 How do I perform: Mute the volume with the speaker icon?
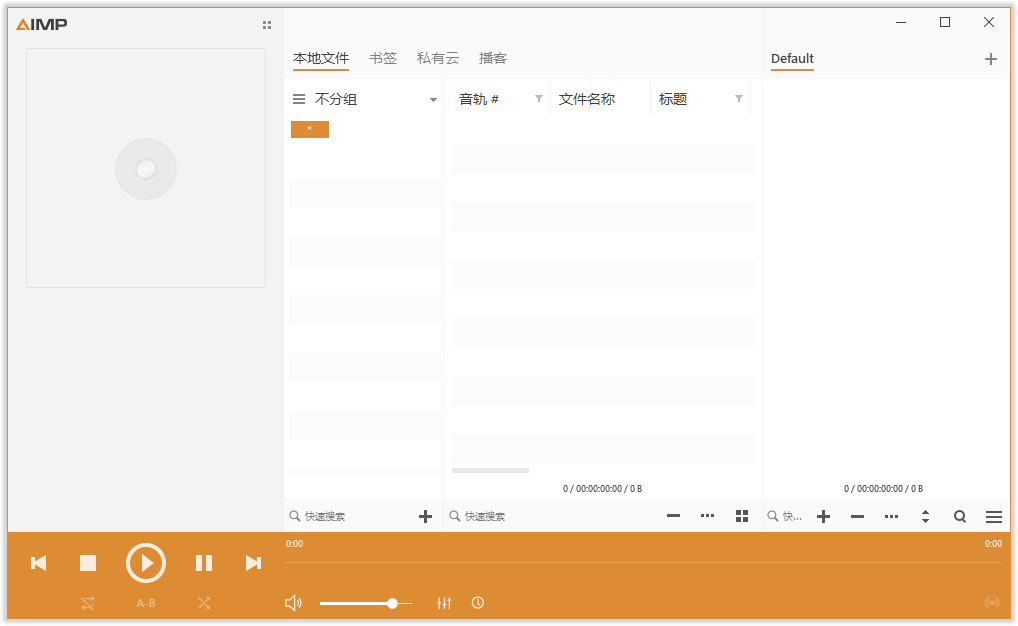pyautogui.click(x=293, y=602)
